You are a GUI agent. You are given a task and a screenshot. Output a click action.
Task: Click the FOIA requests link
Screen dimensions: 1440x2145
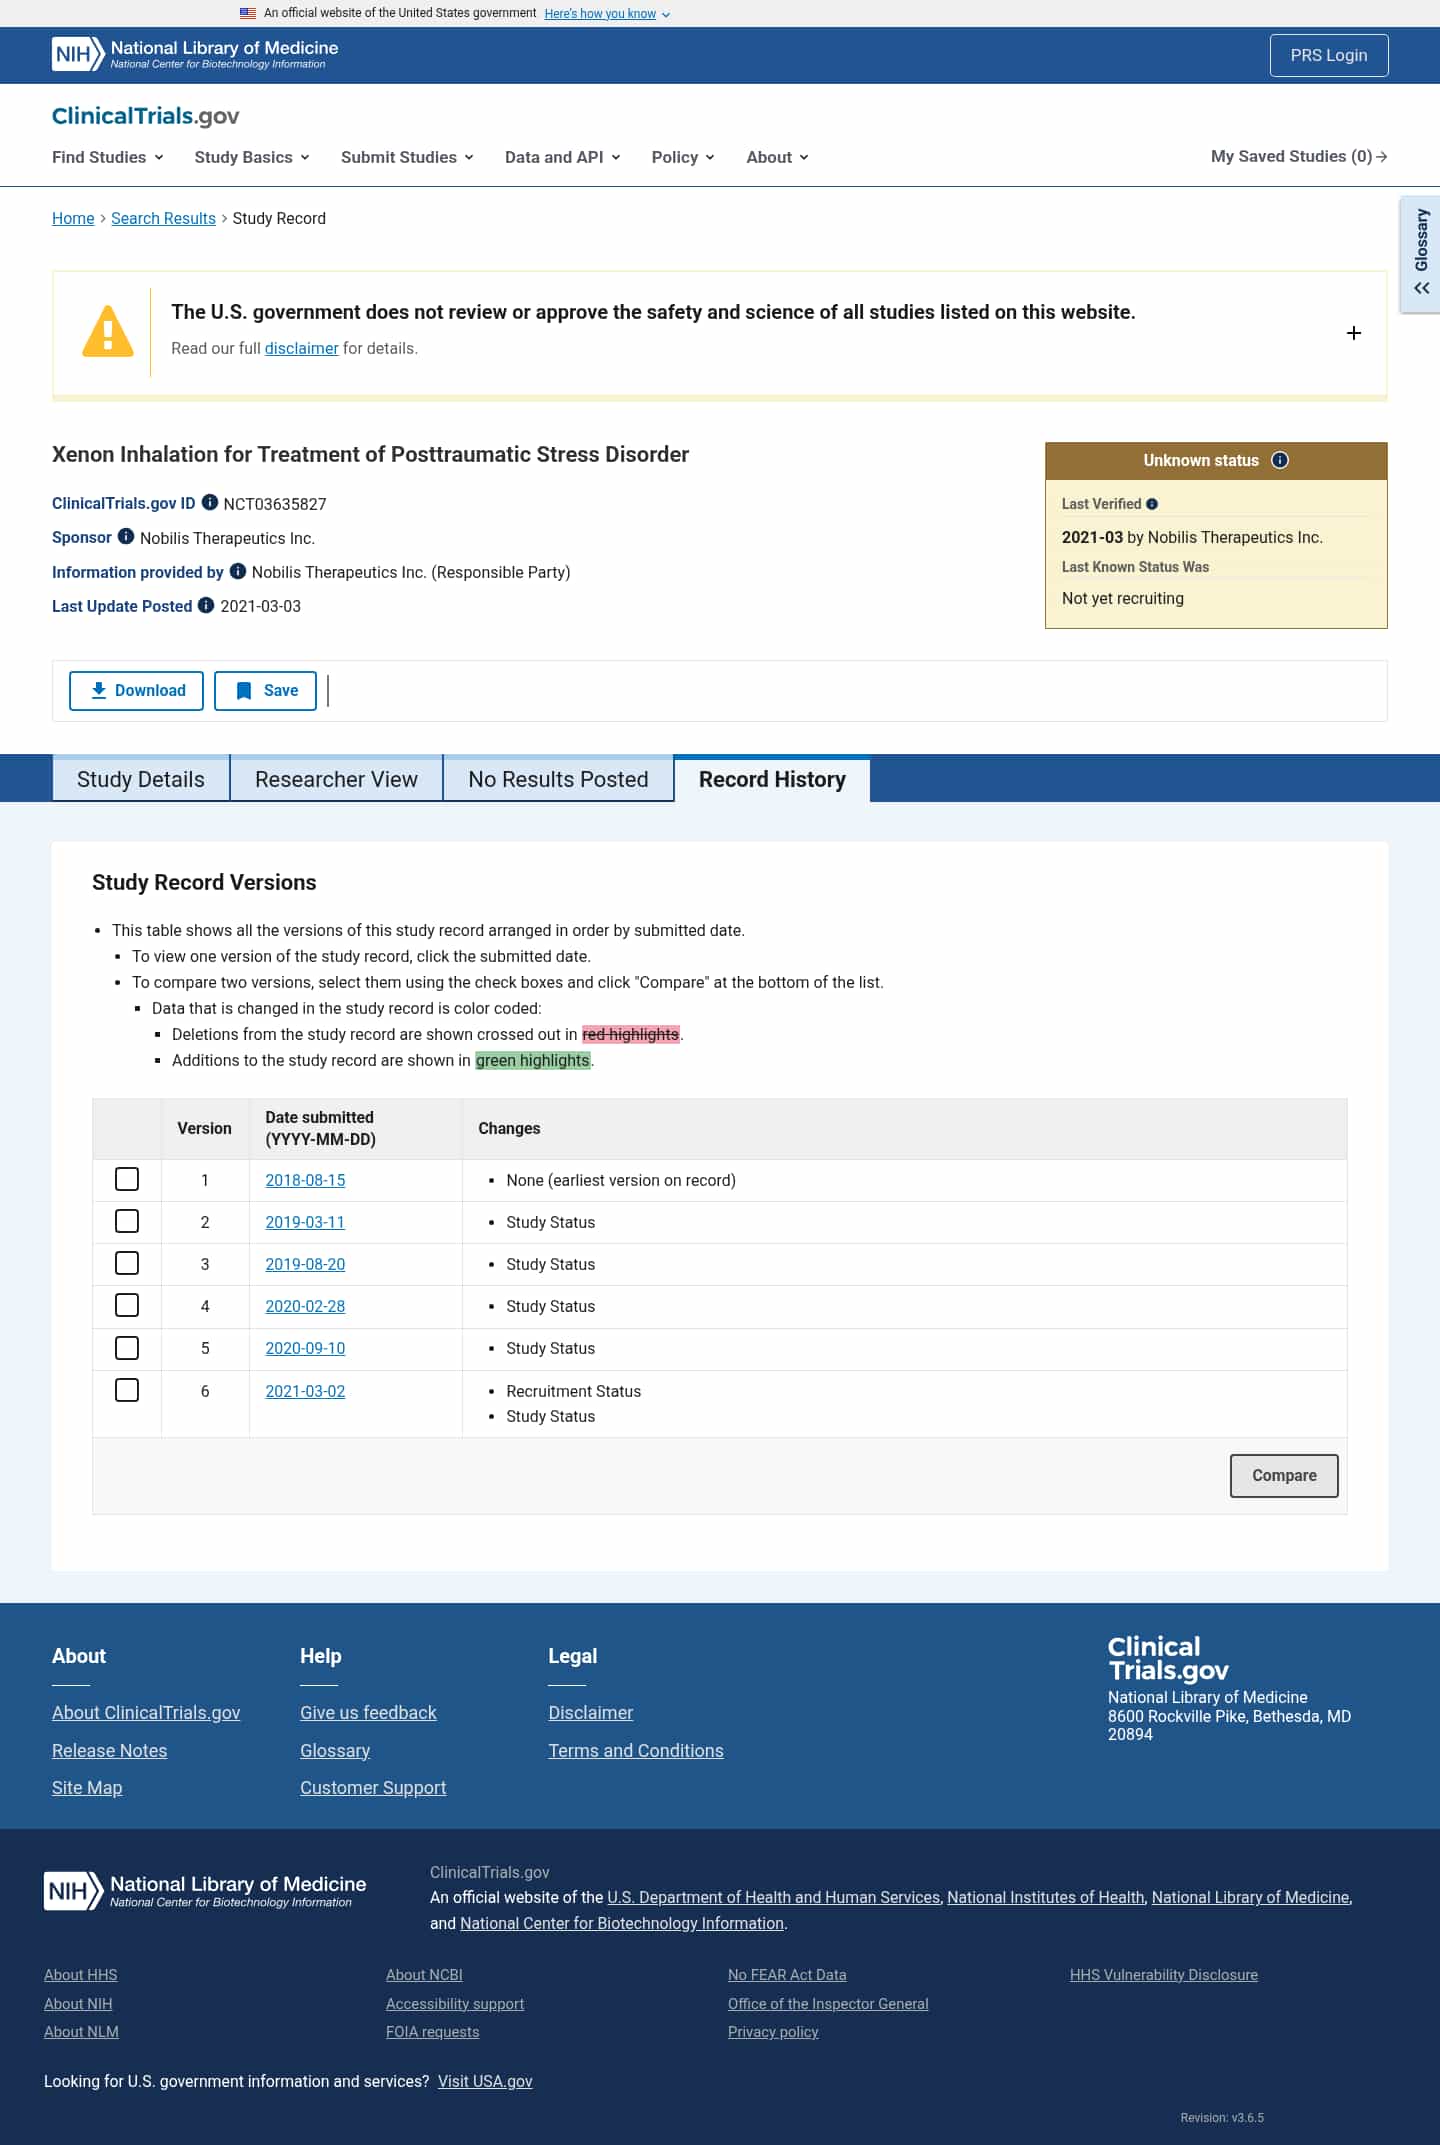(x=433, y=2032)
